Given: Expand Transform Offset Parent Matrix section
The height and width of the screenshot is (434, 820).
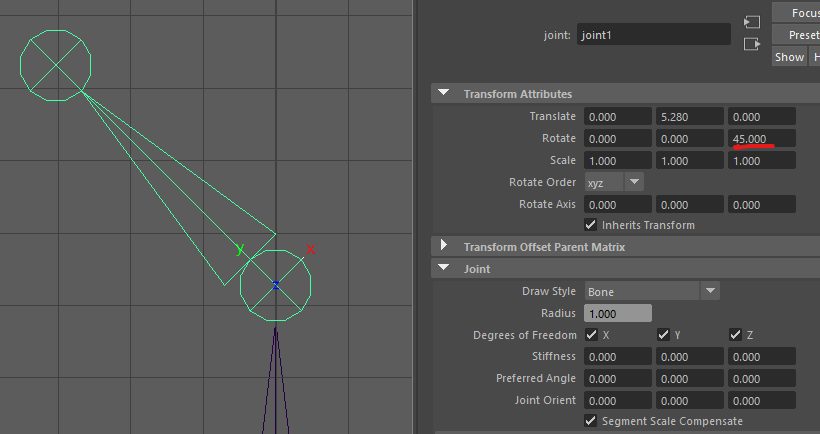Looking at the screenshot, I should (444, 246).
